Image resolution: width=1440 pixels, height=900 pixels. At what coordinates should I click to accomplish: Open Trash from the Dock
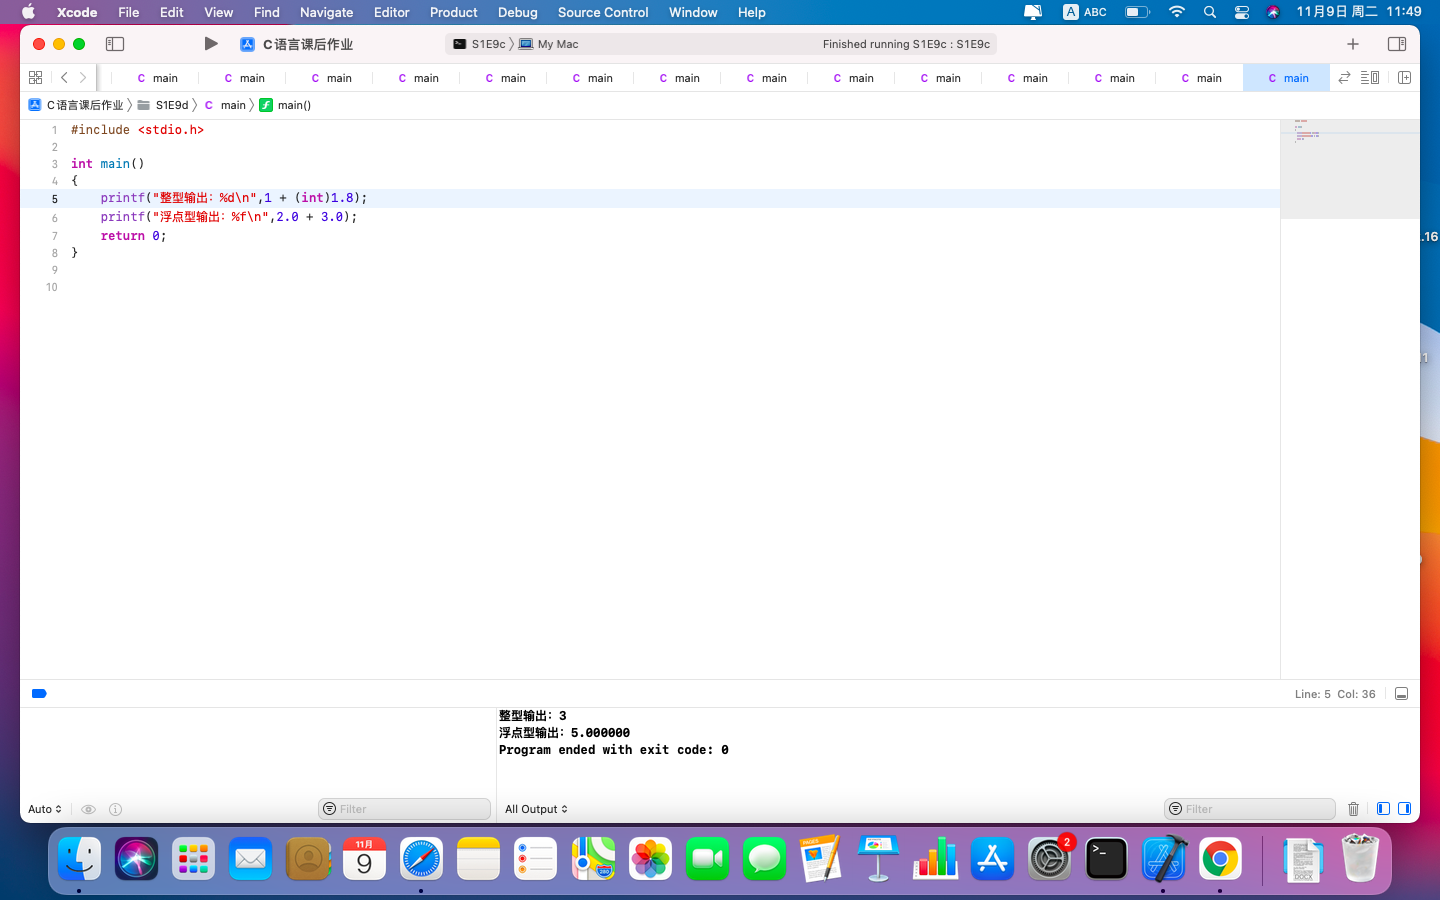1360,859
